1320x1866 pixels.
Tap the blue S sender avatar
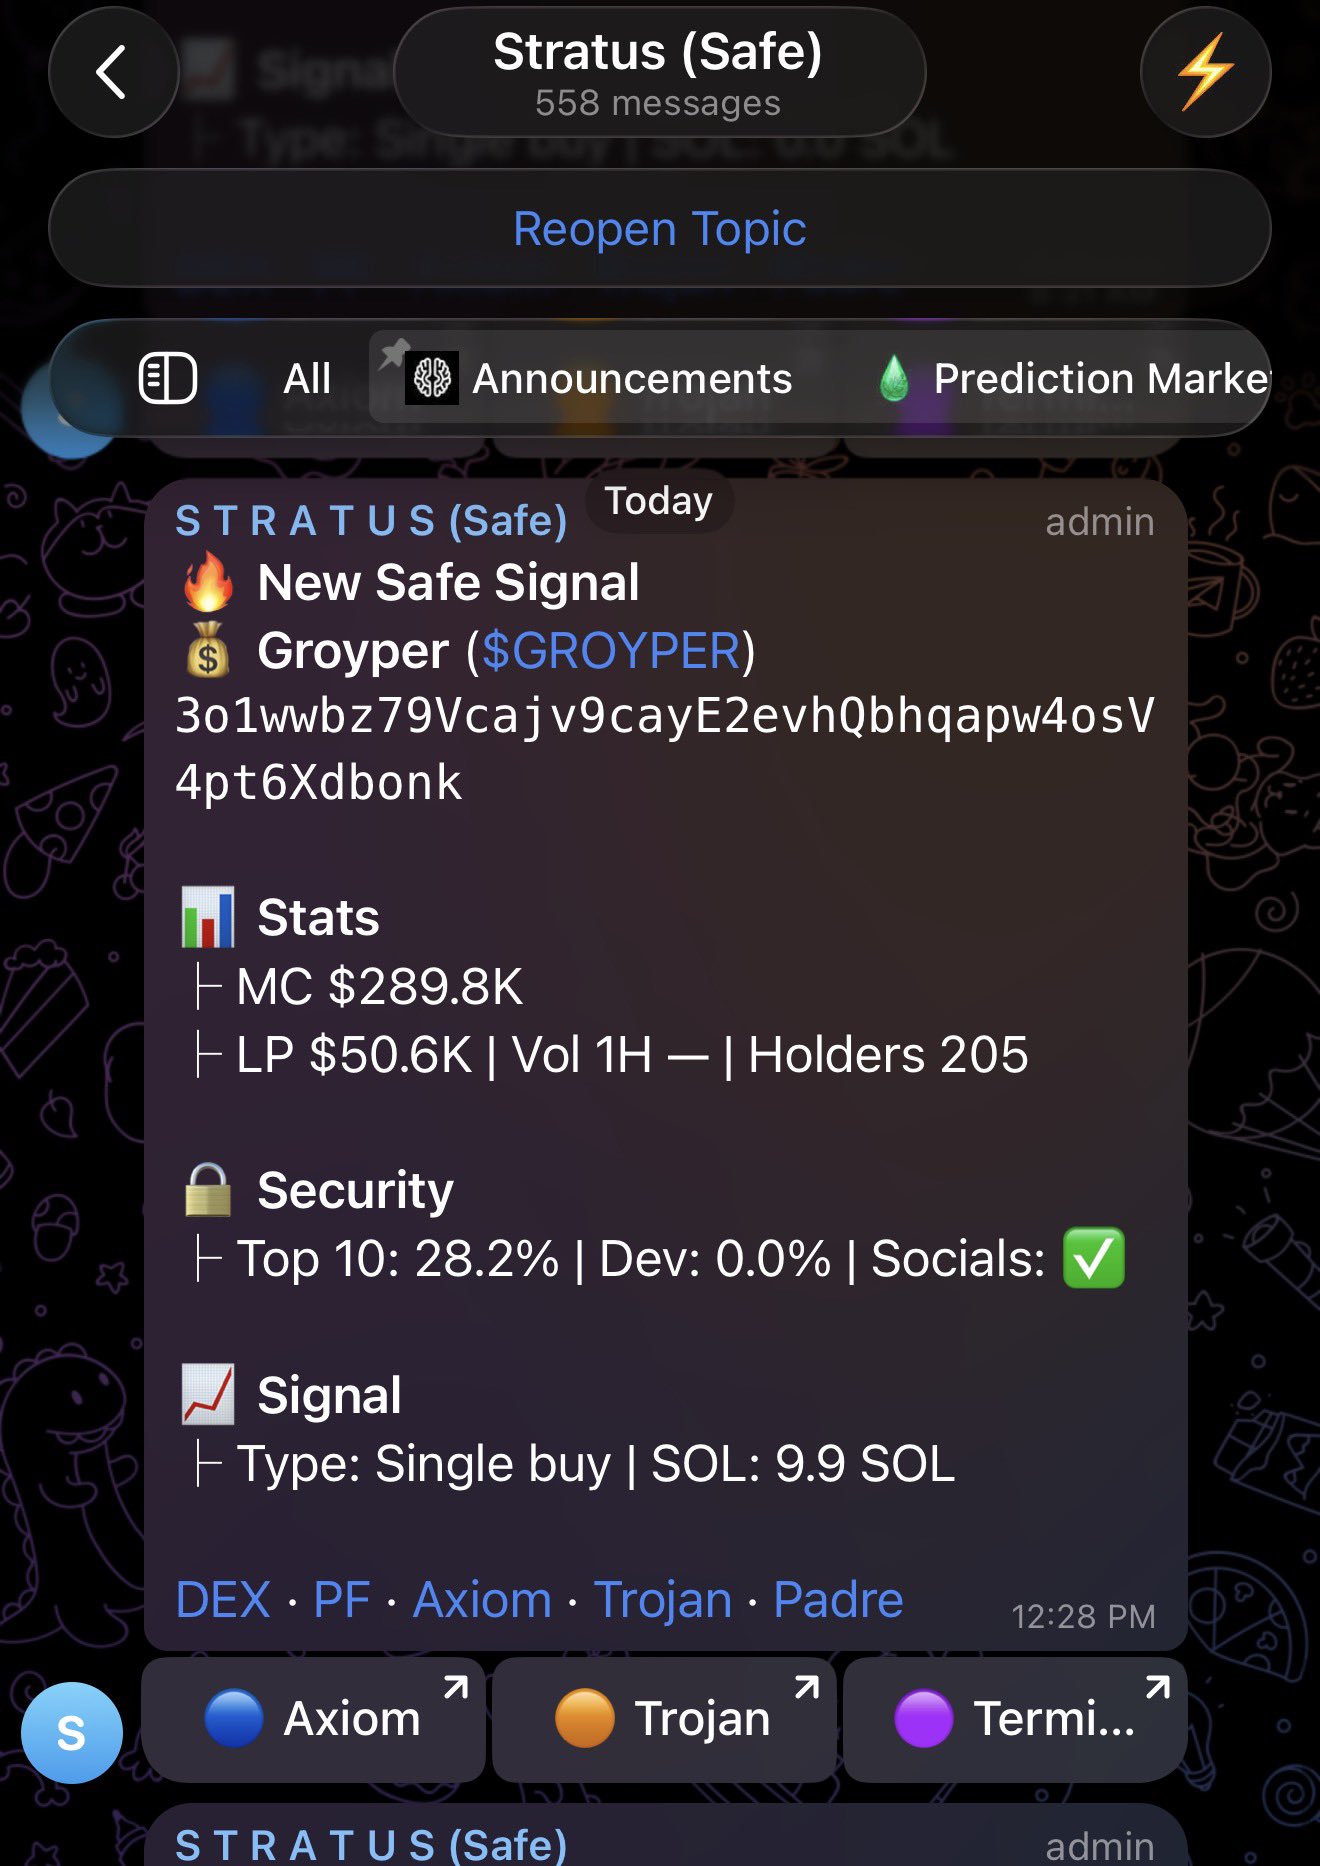point(72,1732)
